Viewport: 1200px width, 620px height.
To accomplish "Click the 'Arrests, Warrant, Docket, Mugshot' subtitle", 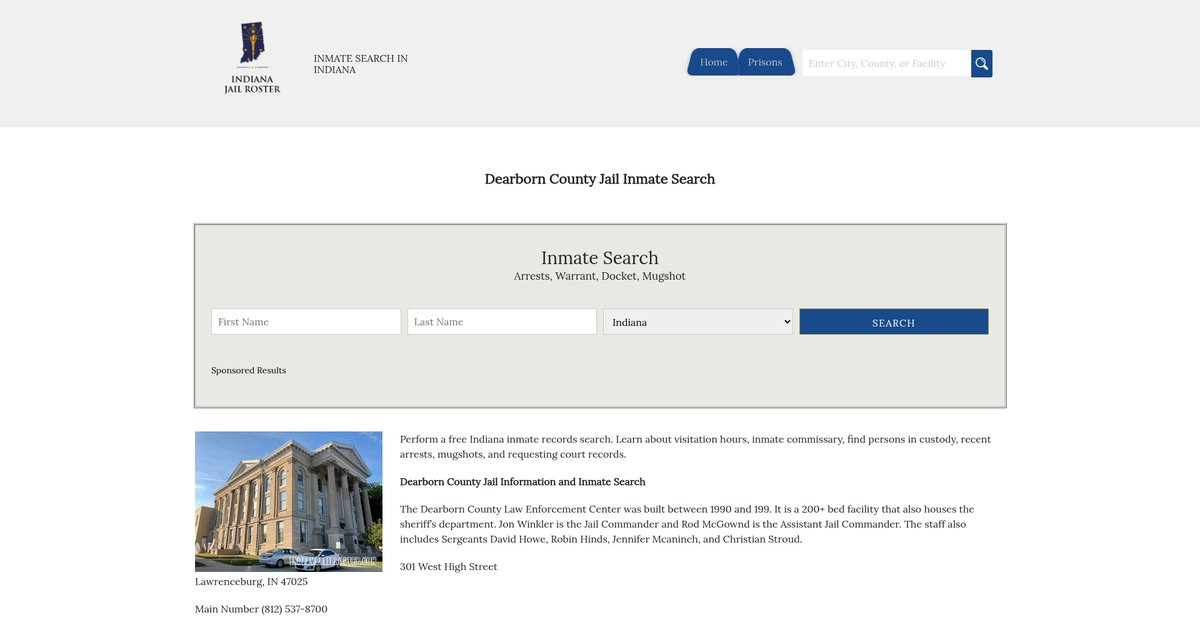I will click(x=600, y=276).
